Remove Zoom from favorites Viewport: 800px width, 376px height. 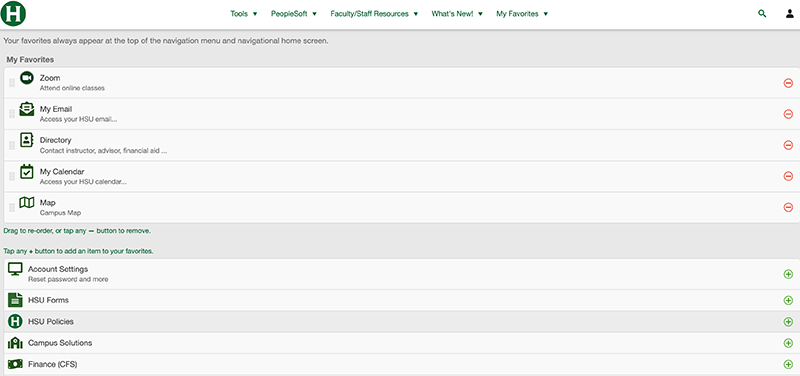[x=788, y=83]
